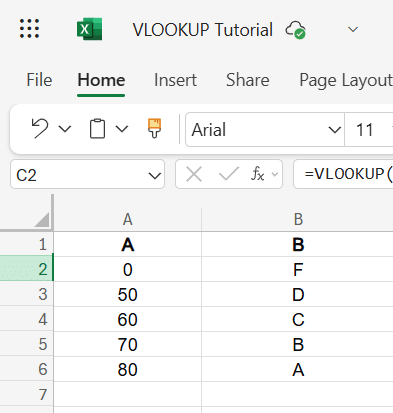The width and height of the screenshot is (393, 413).
Task: Open the app launcher grid
Action: click(x=29, y=29)
